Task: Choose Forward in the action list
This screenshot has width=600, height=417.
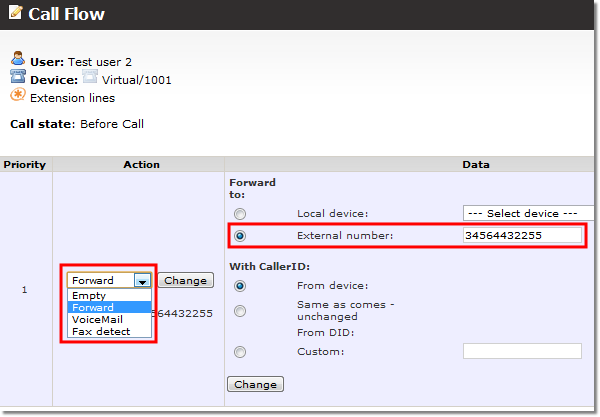Action: pos(93,308)
